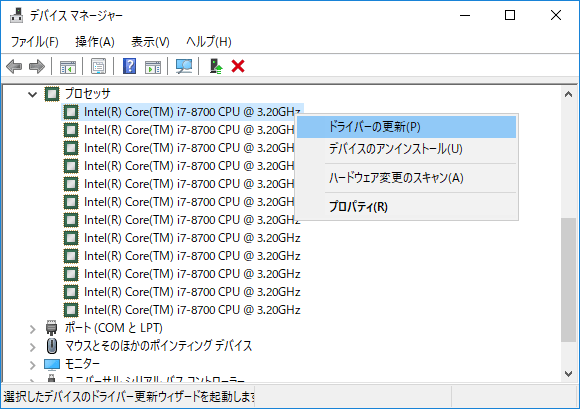
Task: Open the Properties toolbar icon
Action: pyautogui.click(x=98, y=67)
